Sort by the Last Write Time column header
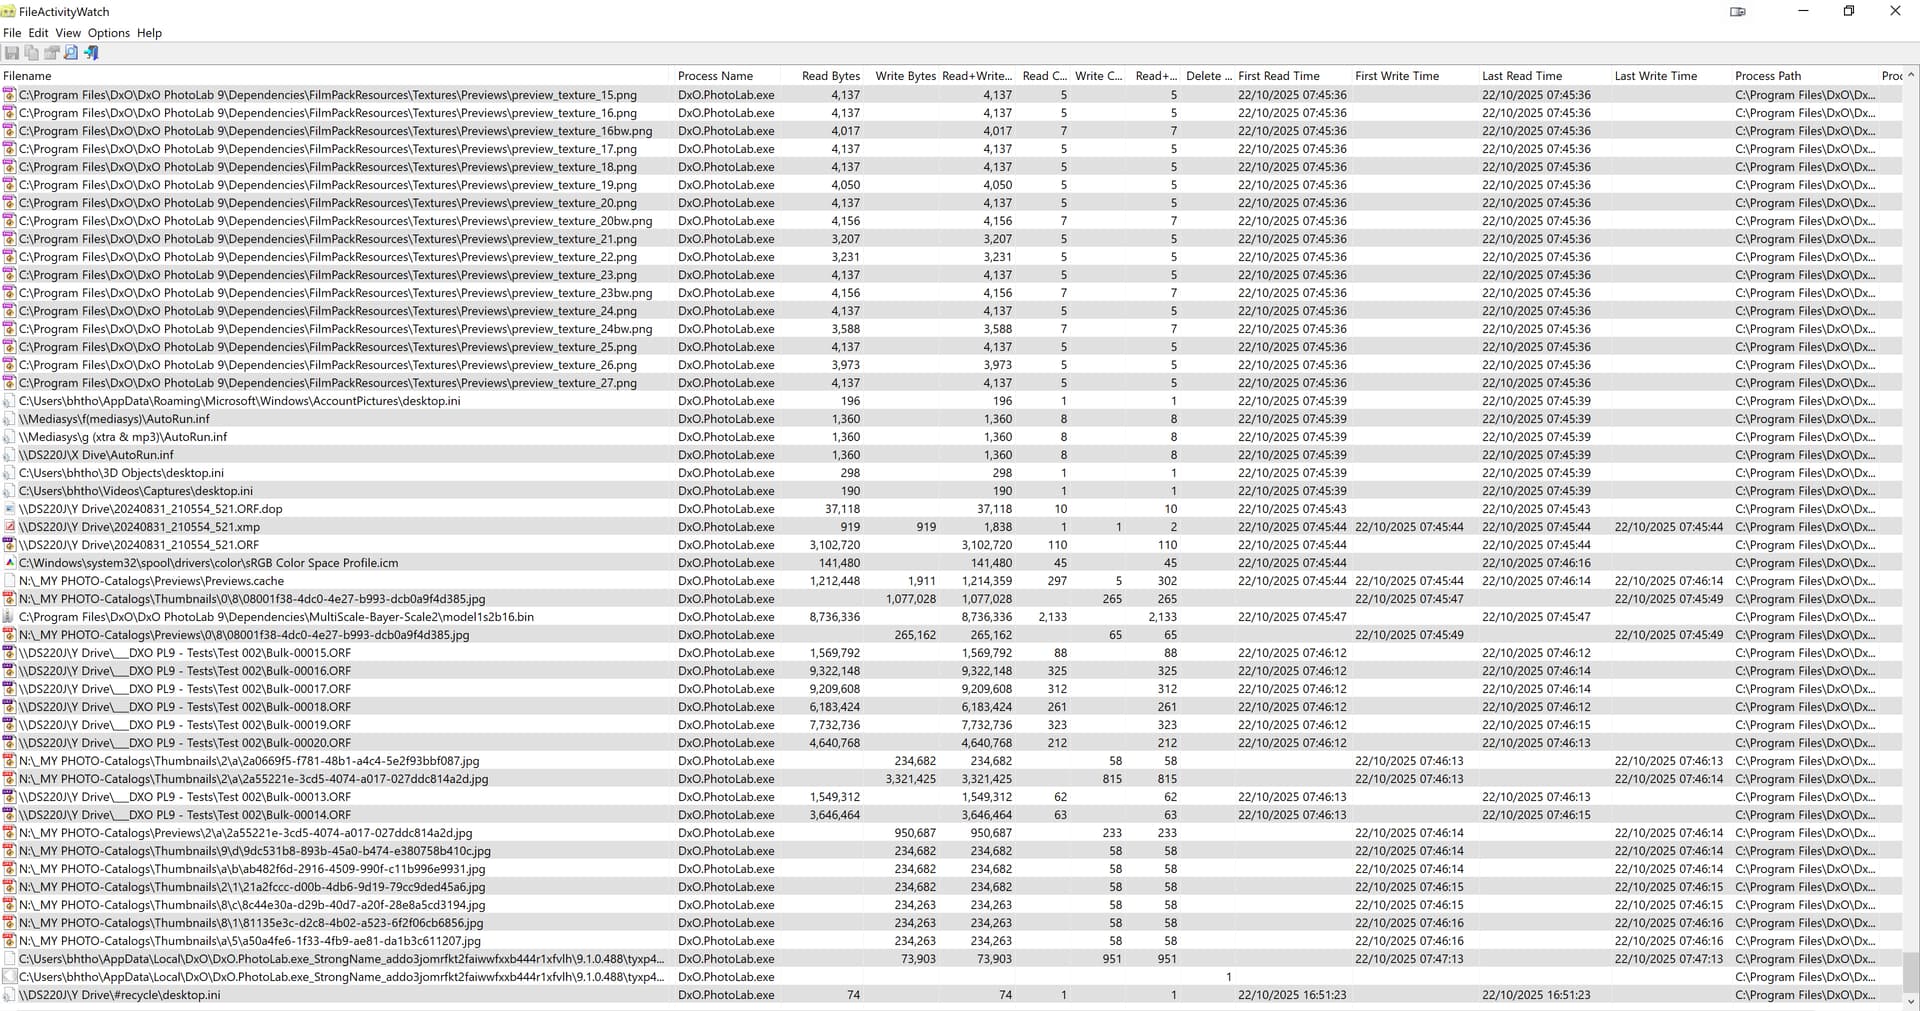Viewport: 1920px width, 1011px height. point(1655,76)
